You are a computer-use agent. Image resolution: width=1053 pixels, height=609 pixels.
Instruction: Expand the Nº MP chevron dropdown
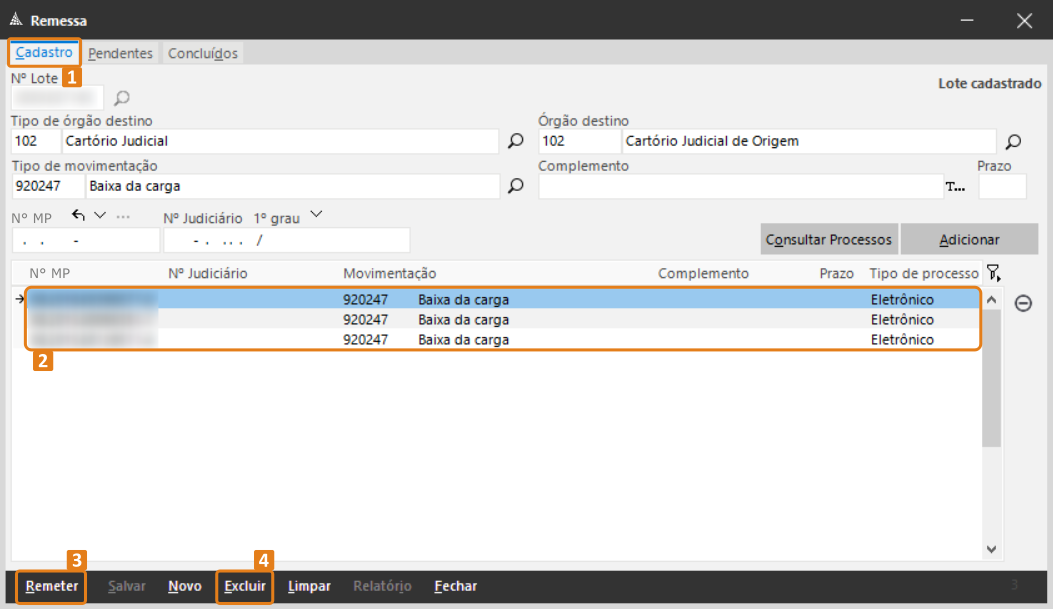pyautogui.click(x=99, y=215)
